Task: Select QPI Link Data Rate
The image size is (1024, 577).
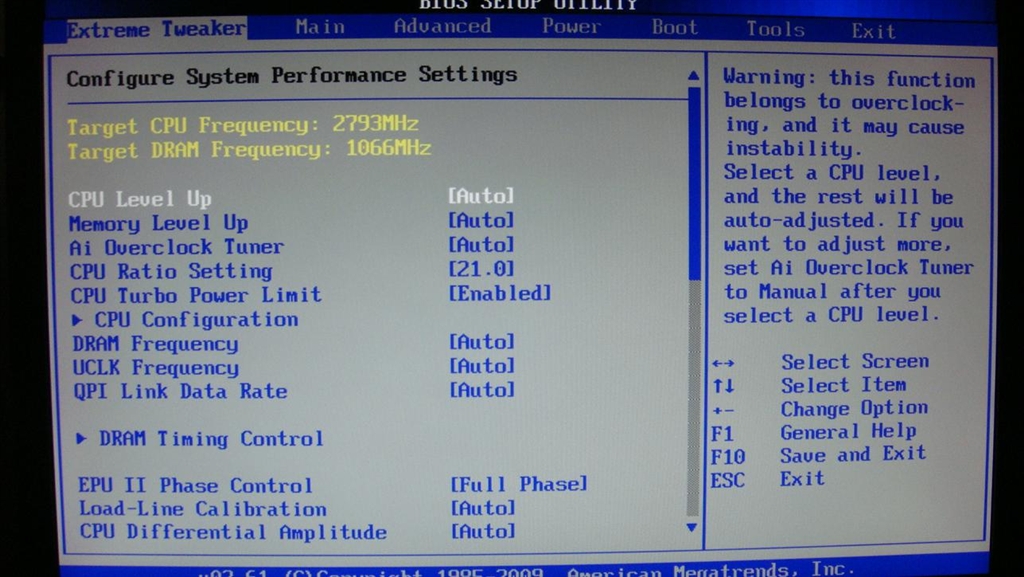Action: coord(180,391)
